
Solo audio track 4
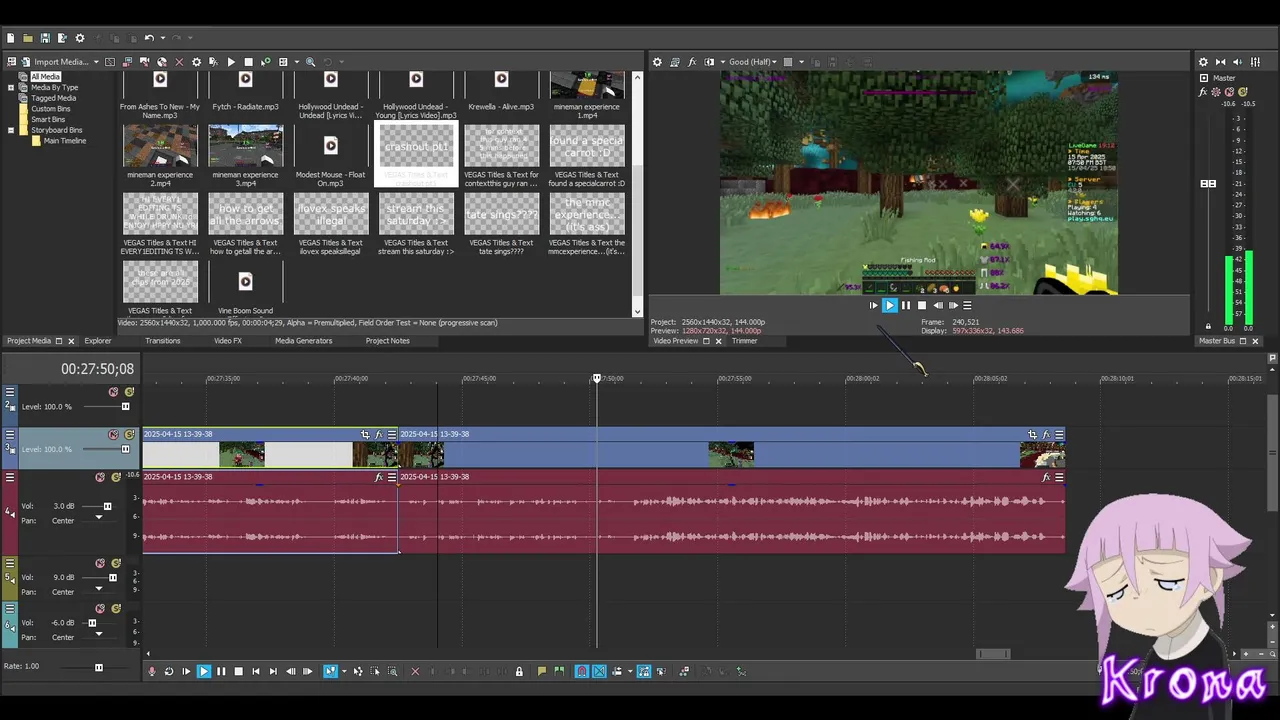[116, 477]
